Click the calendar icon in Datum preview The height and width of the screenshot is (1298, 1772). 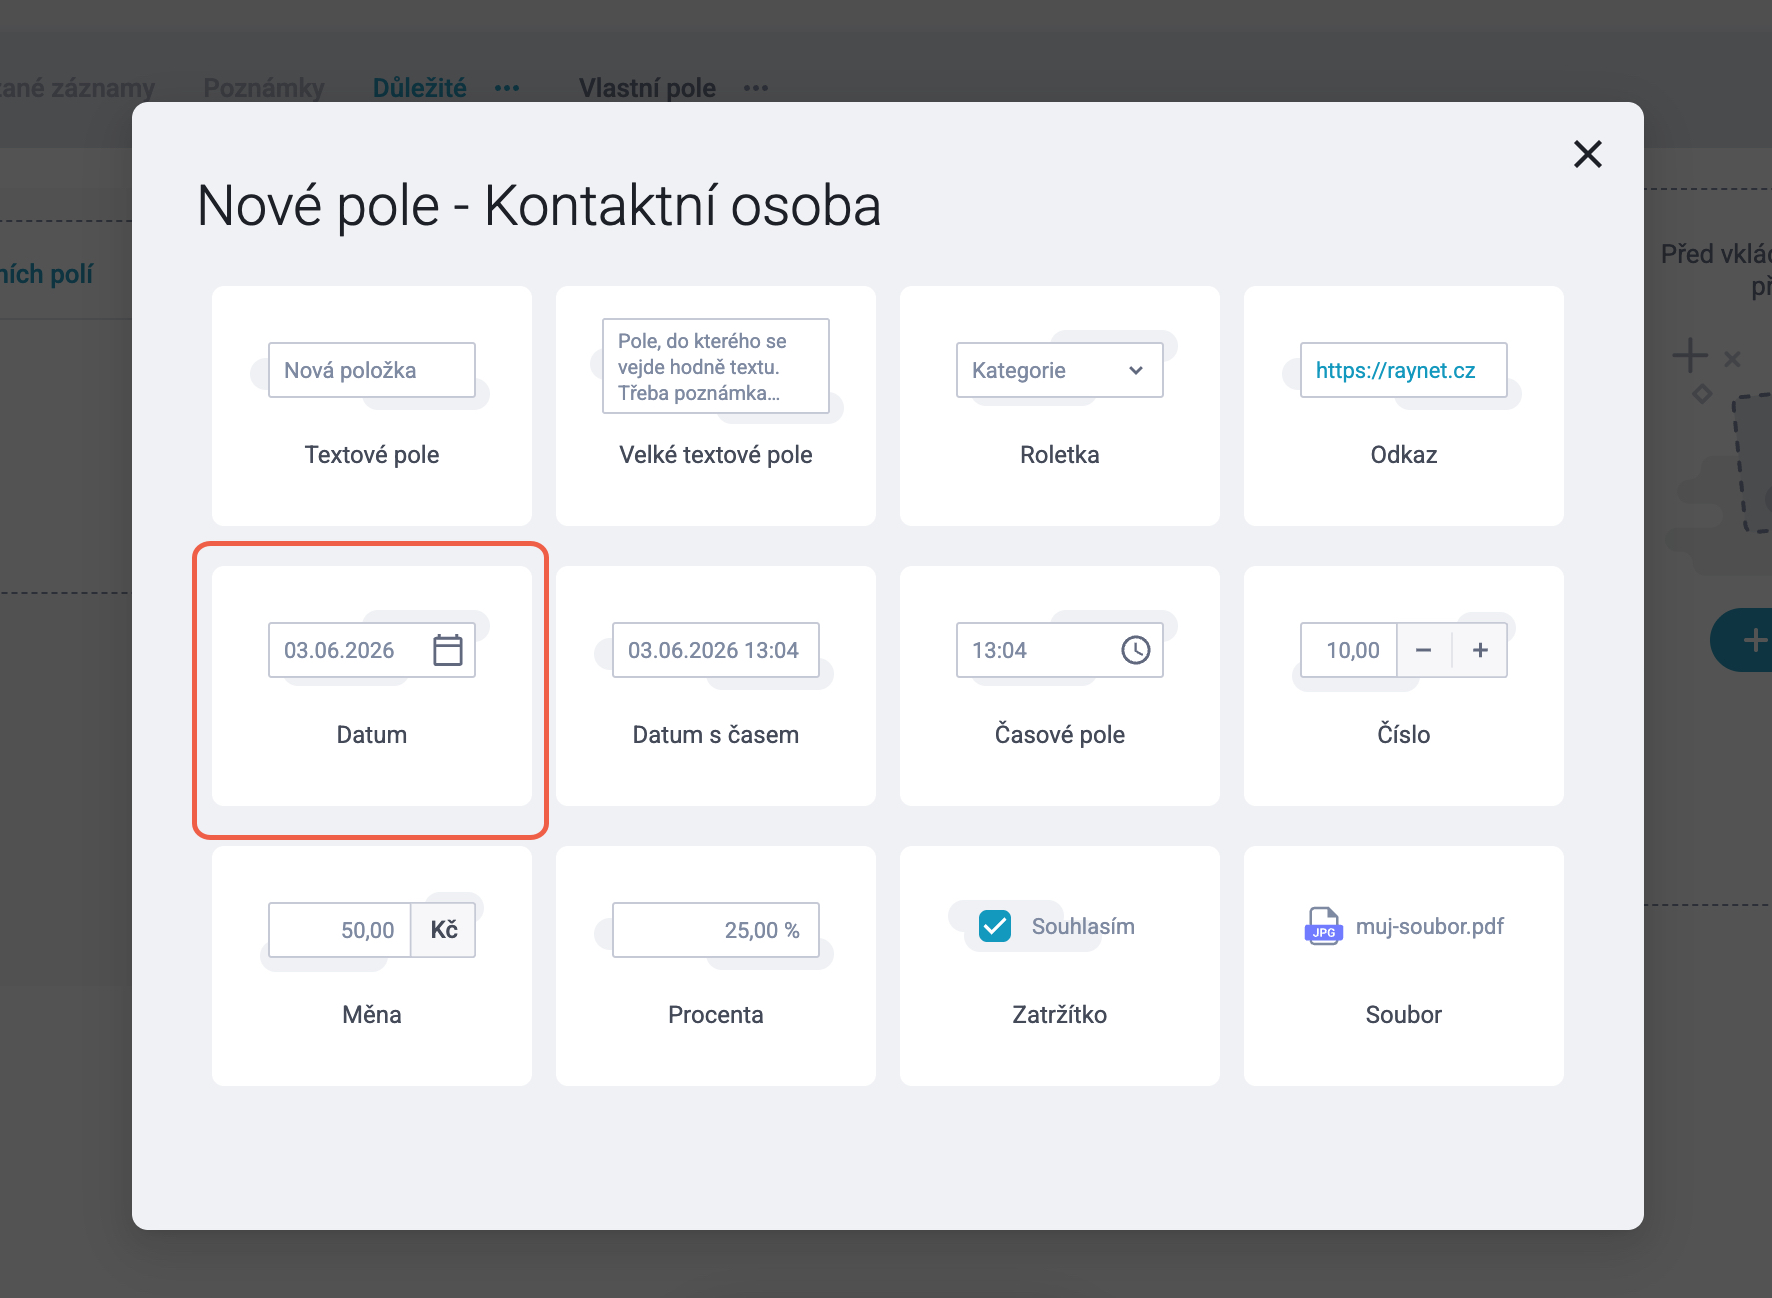pyautogui.click(x=447, y=650)
